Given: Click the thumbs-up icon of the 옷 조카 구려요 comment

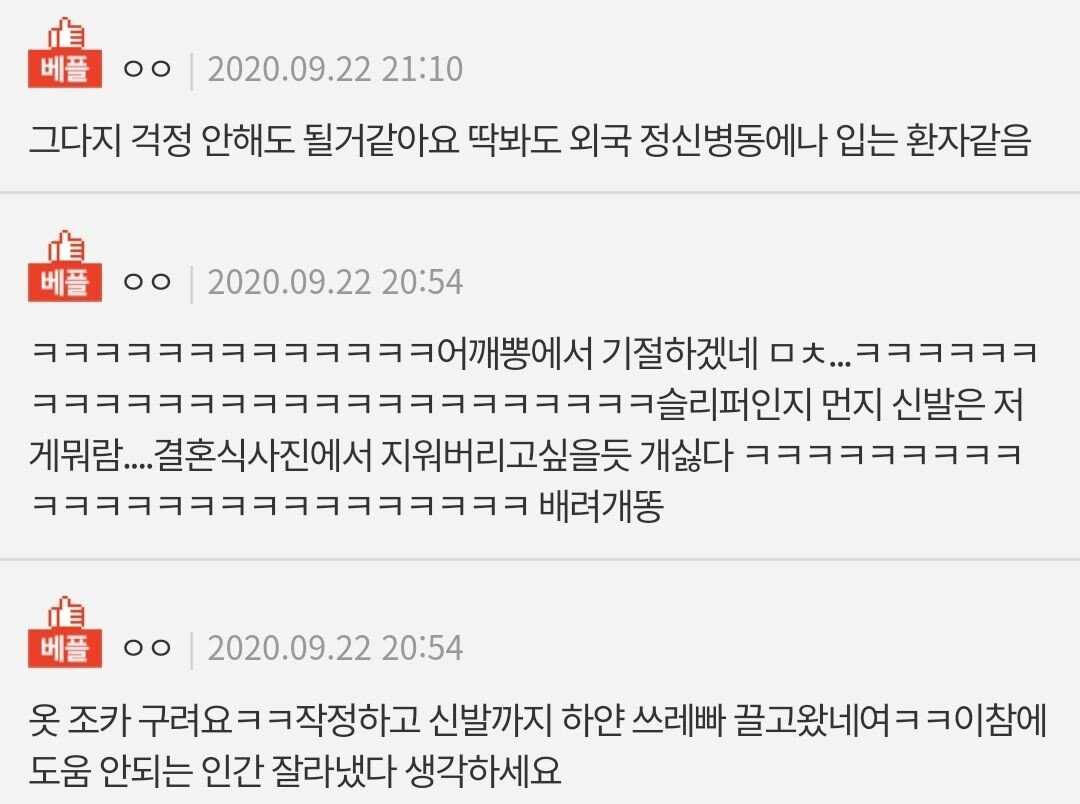Looking at the screenshot, I should click(66, 612).
